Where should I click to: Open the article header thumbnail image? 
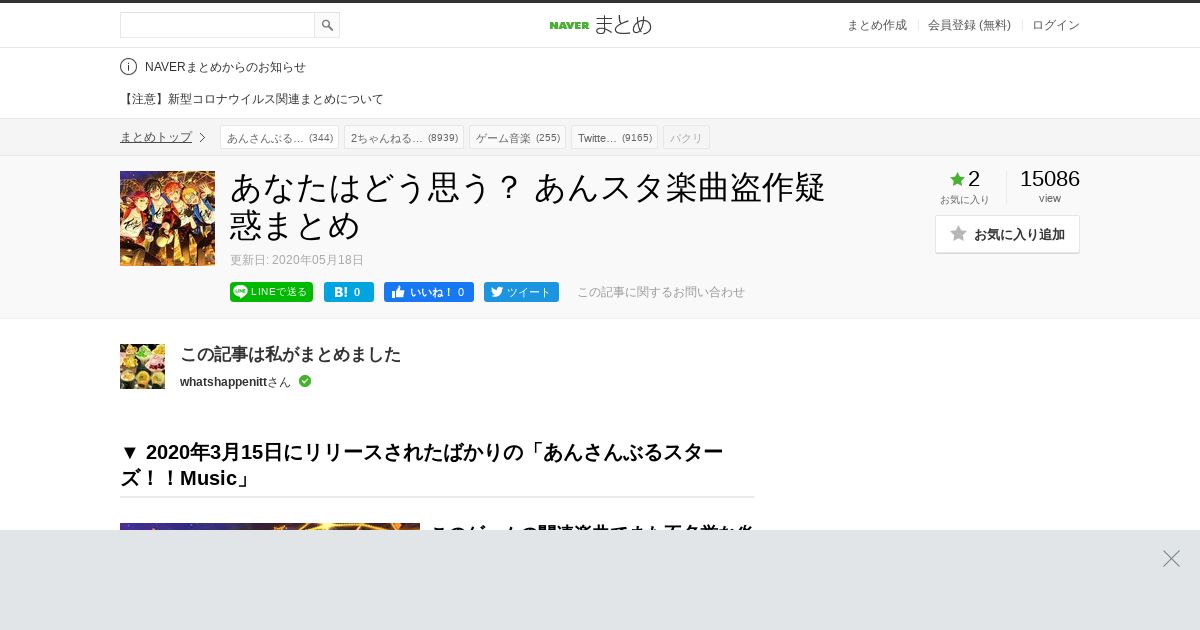click(x=167, y=218)
